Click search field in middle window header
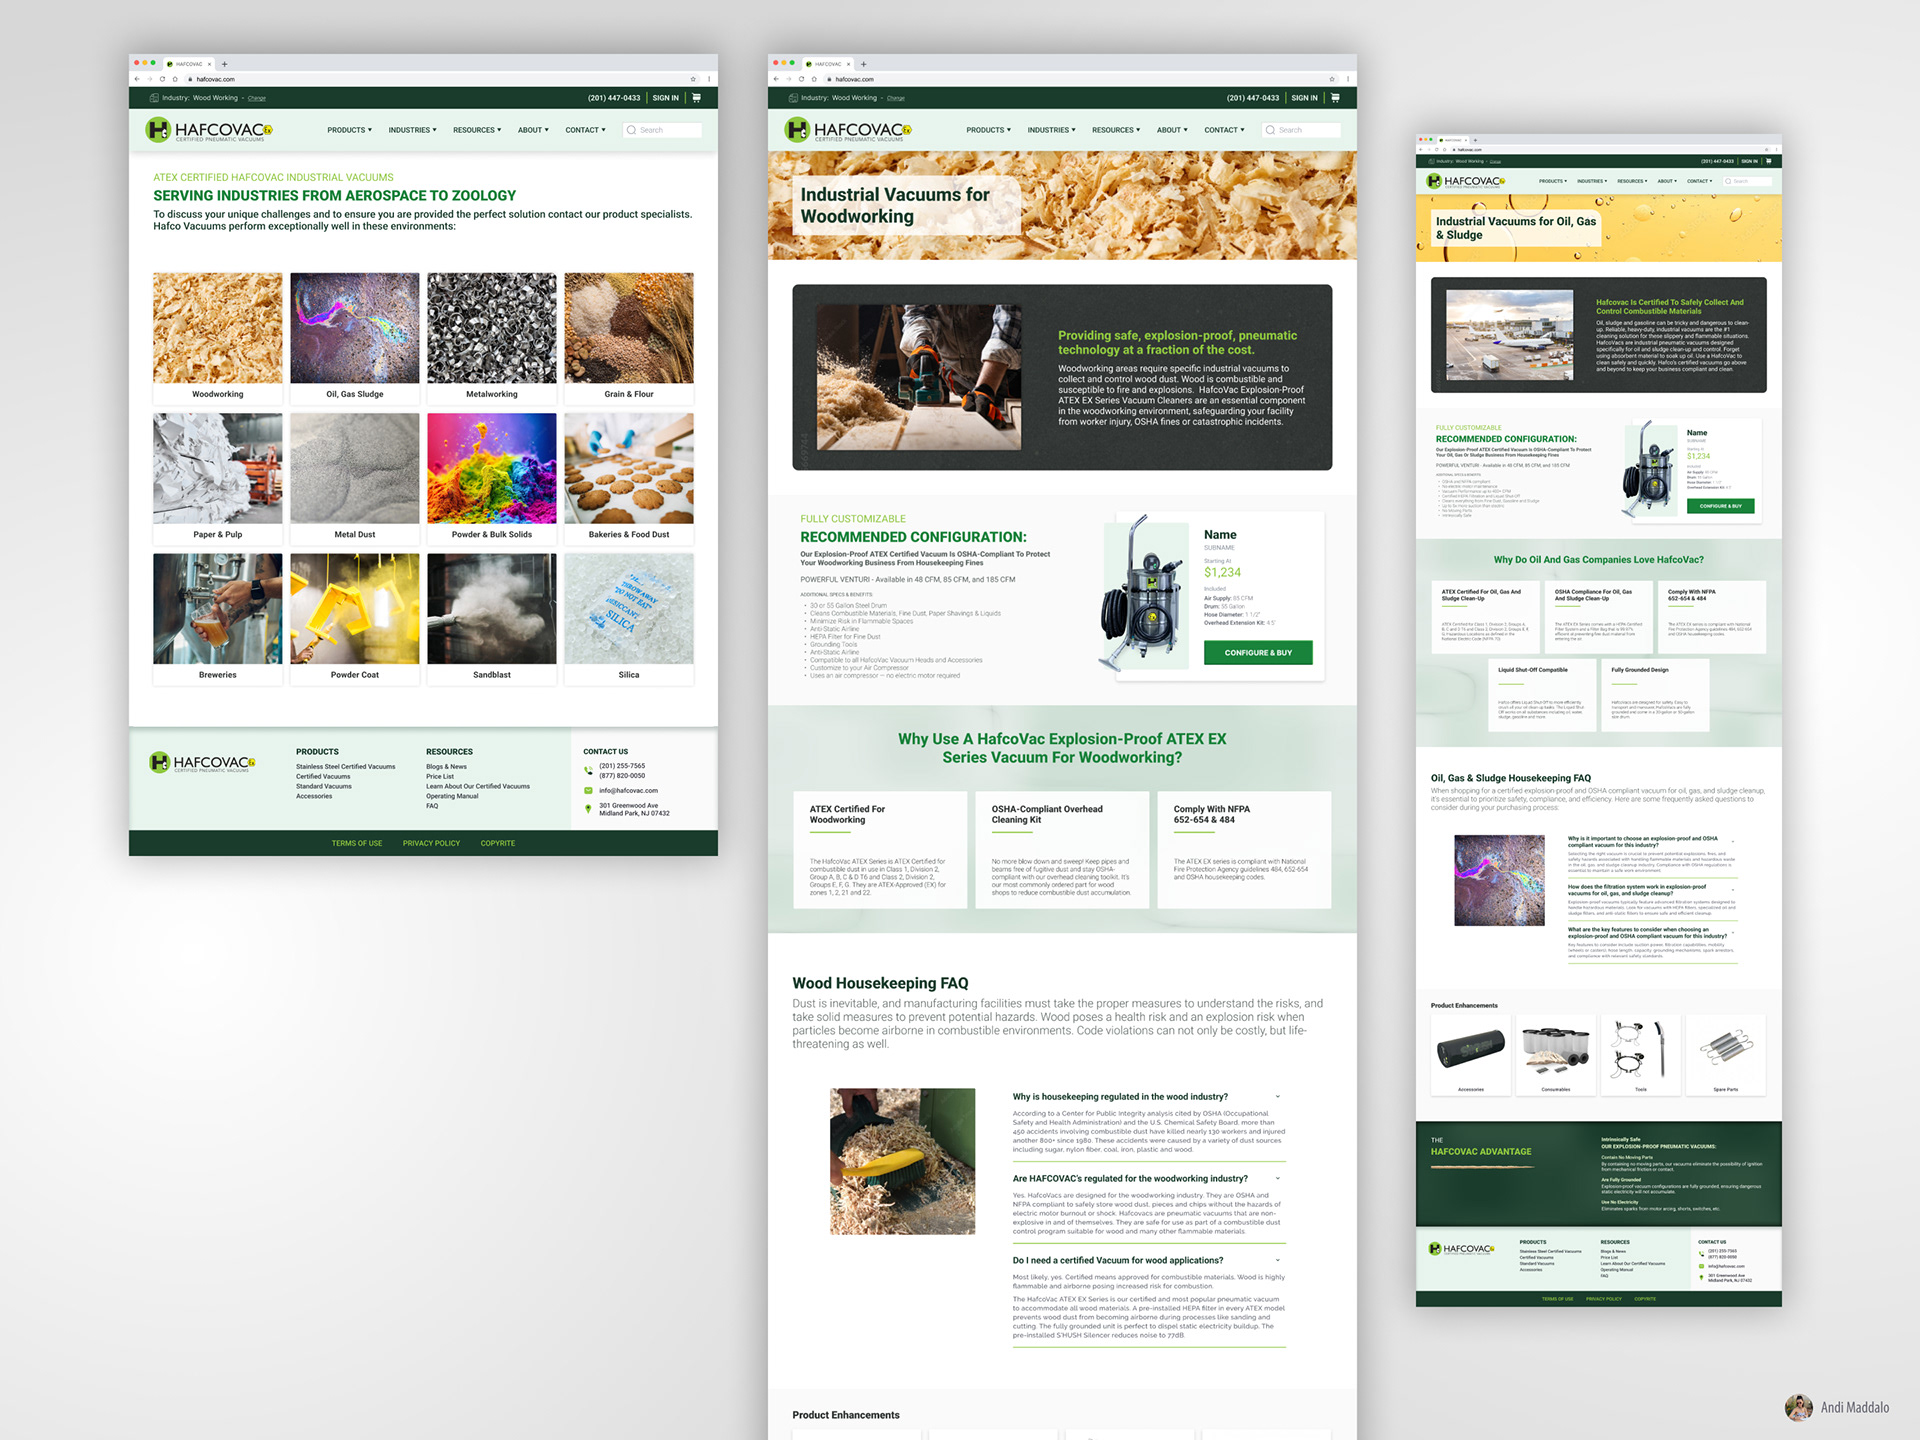This screenshot has width=1920, height=1440. [1301, 130]
